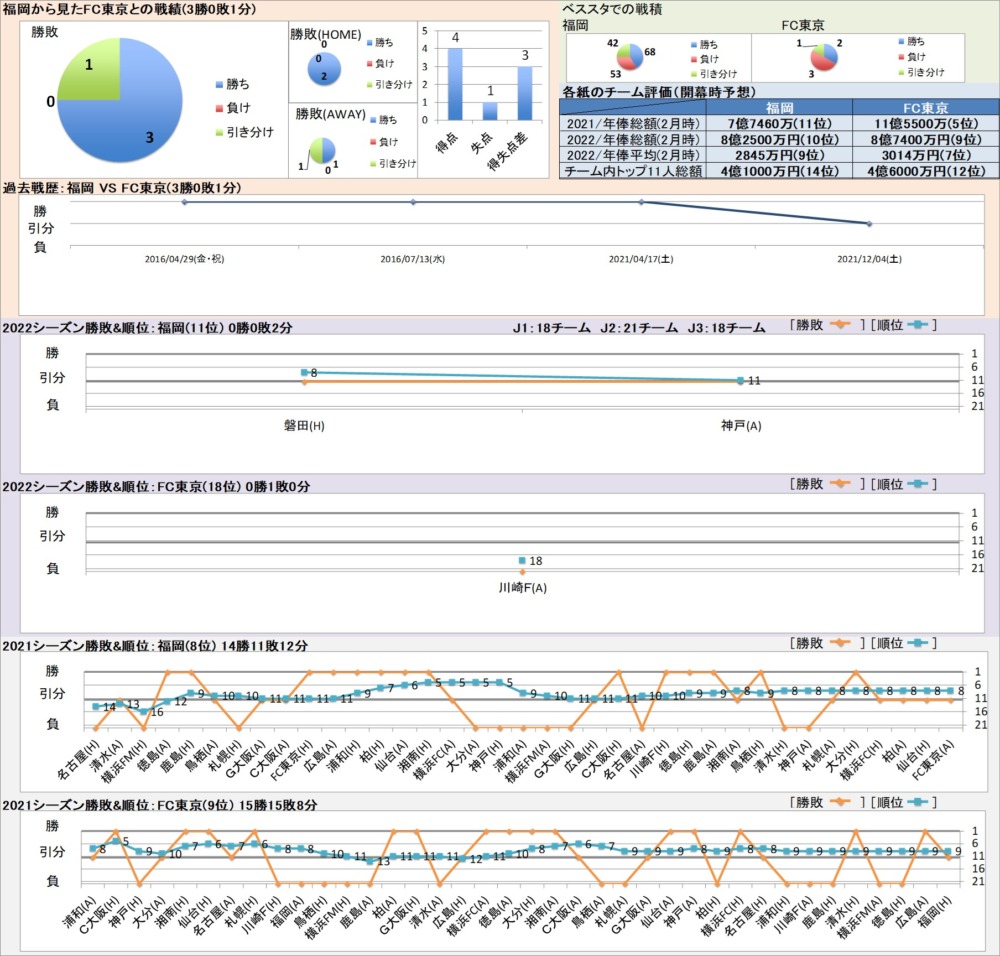The image size is (1000, 956).
Task: Click the 川崎F(A) label in the 2022 FC東京 chart
Action: 522,587
